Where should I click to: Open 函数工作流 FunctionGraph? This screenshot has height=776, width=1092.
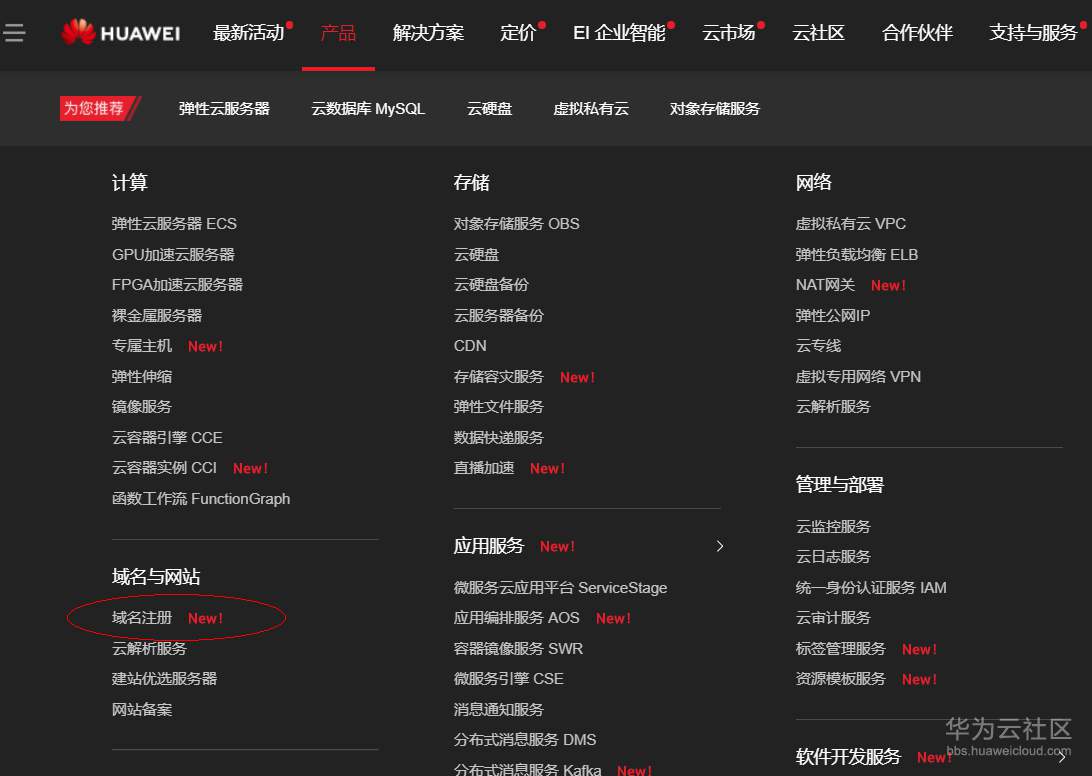[201, 499]
